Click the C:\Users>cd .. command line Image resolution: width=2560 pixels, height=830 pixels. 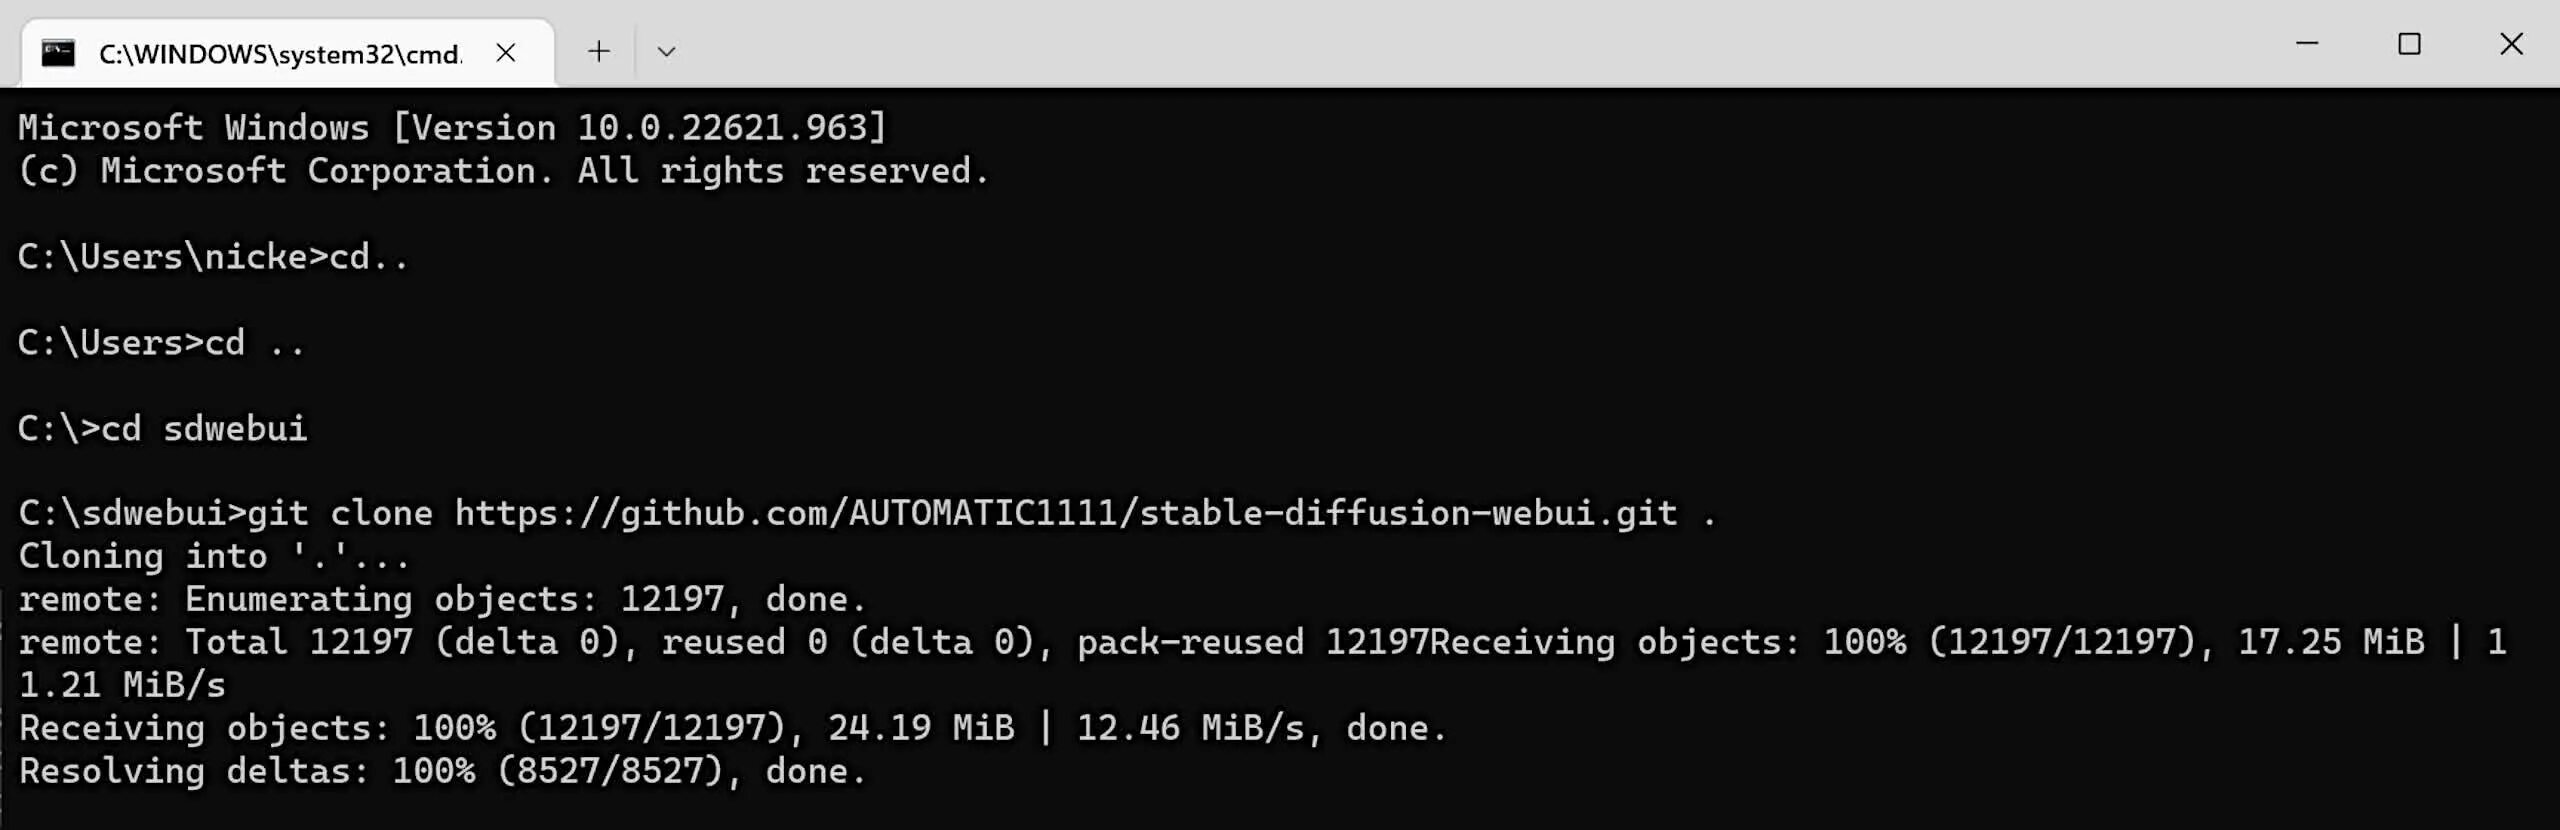point(161,343)
